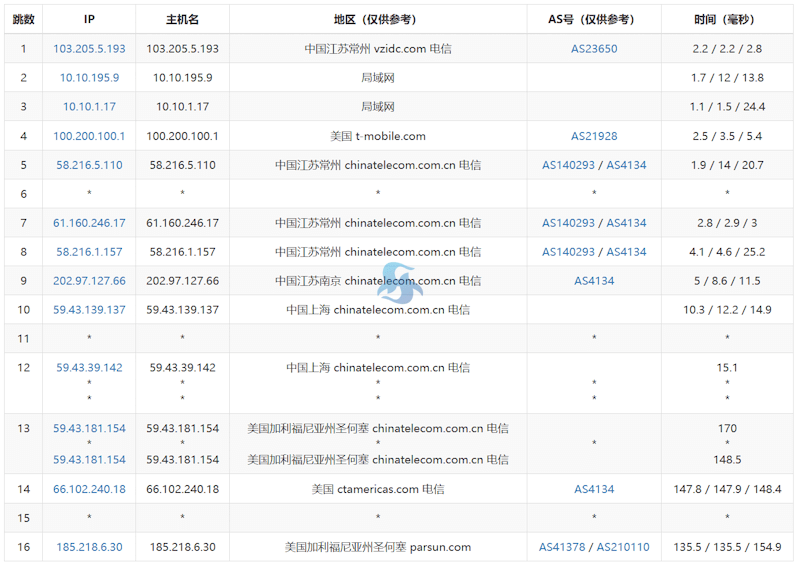Screen dimensions: 800x566
Task: Select region text 中国江苏南京 chinatelecom.com.cn 电信
Action: (378, 281)
